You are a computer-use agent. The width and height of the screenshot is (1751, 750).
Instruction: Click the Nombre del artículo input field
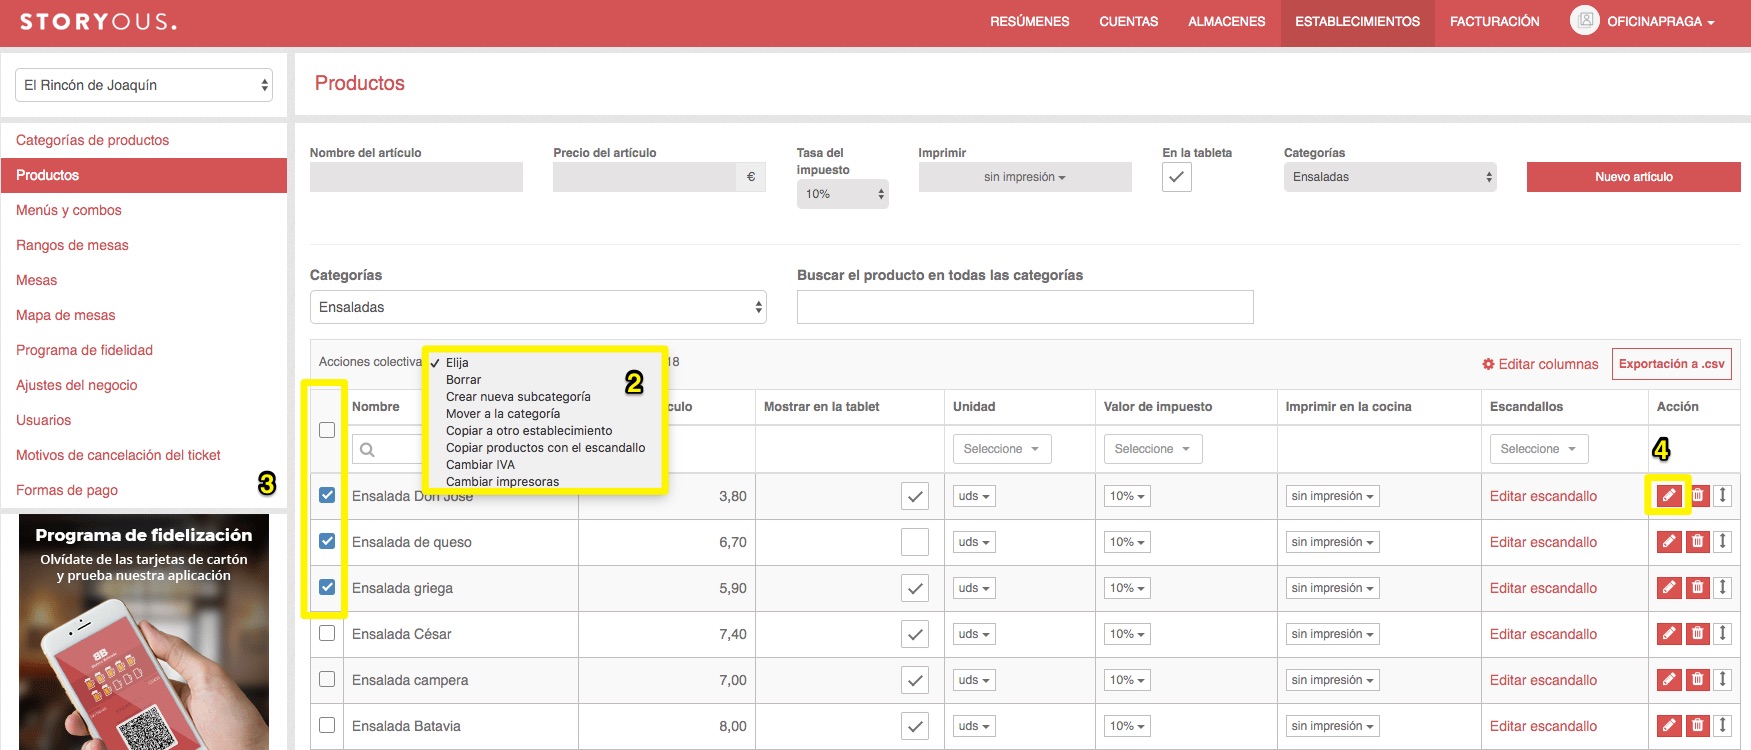tap(416, 177)
